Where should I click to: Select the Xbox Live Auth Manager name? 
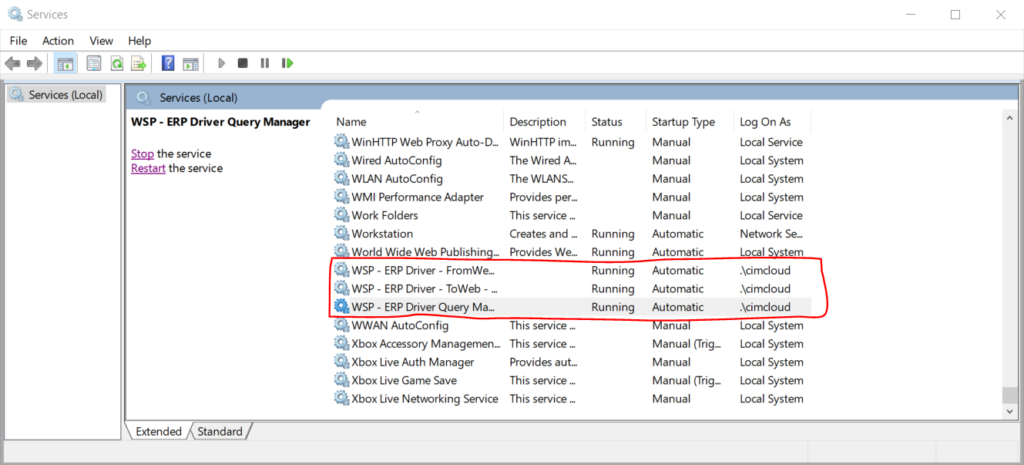[x=413, y=362]
